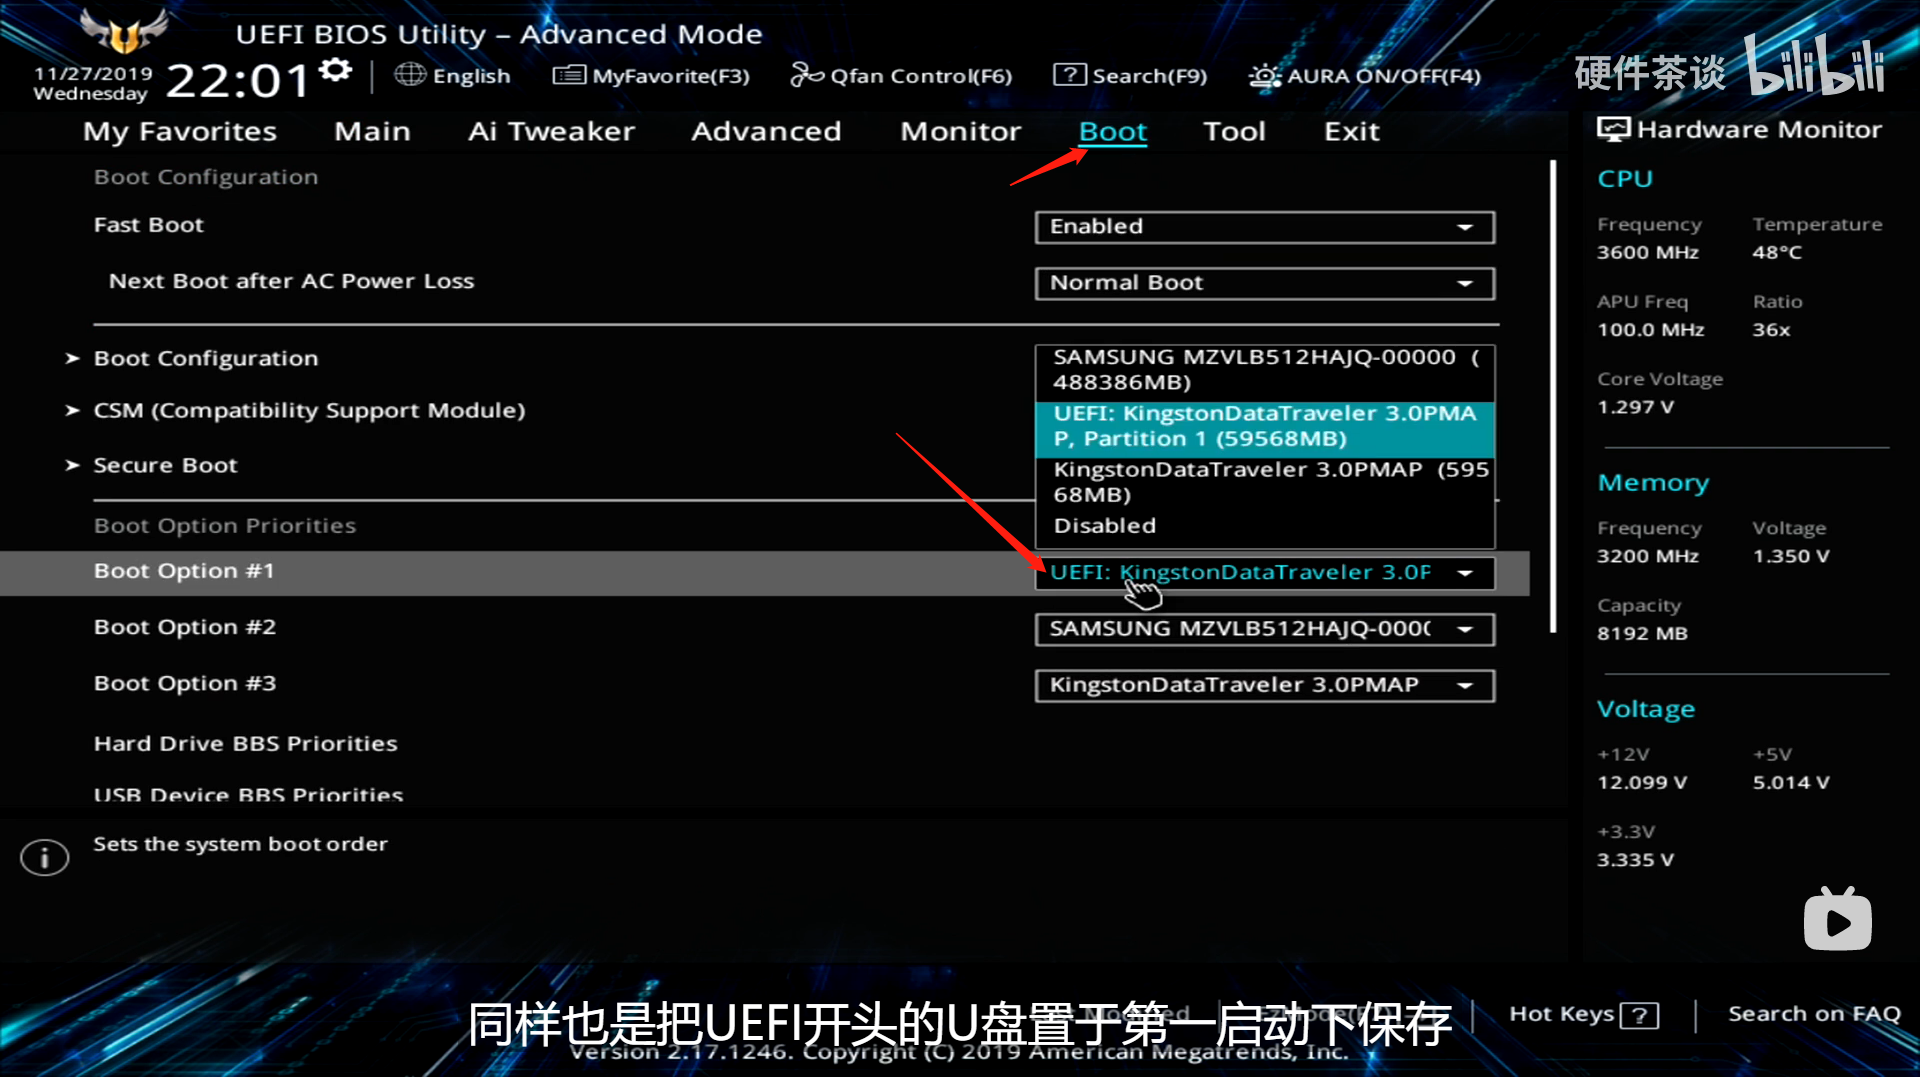Select the Fast Boot label
Screen dimensions: 1920x1077
[x=149, y=225]
